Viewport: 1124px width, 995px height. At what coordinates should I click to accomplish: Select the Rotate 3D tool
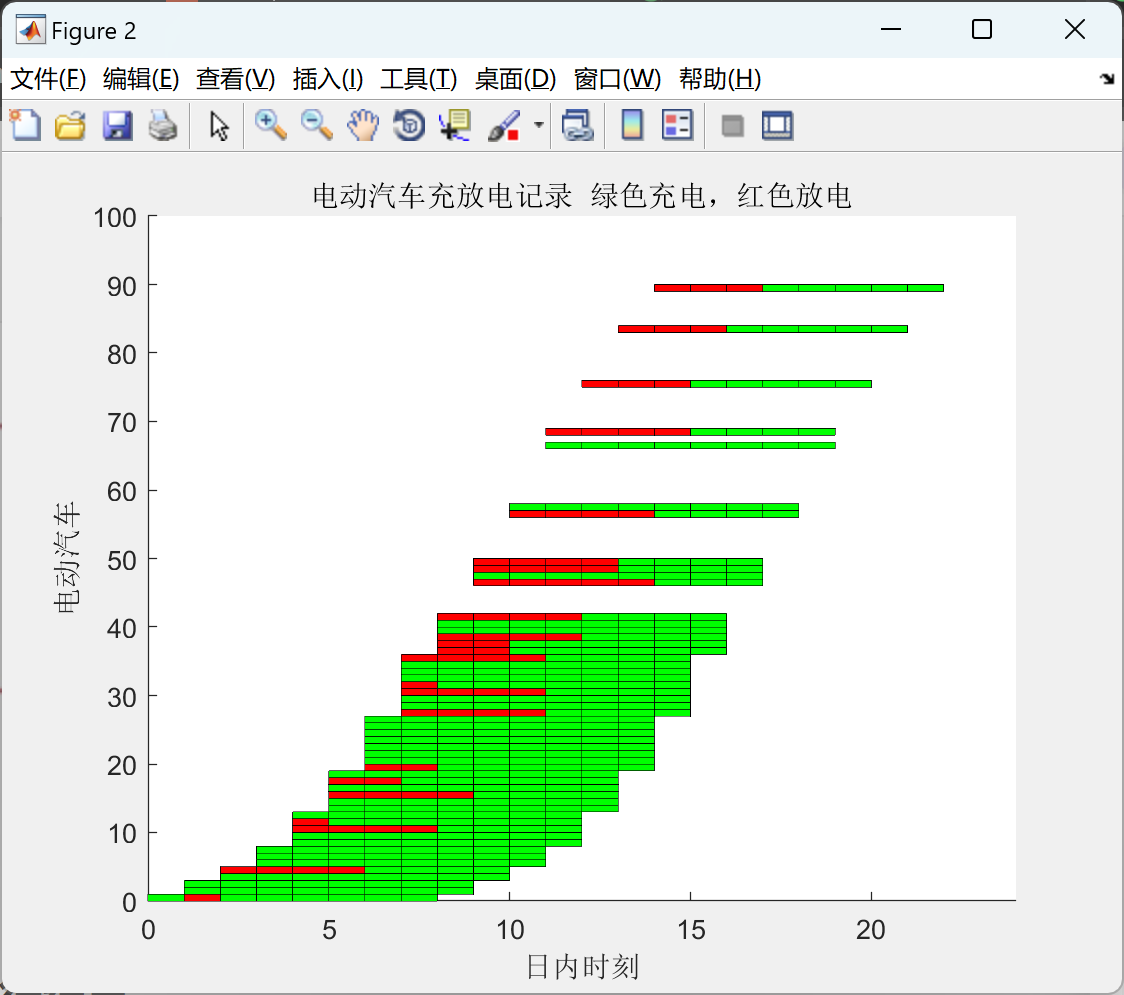409,125
